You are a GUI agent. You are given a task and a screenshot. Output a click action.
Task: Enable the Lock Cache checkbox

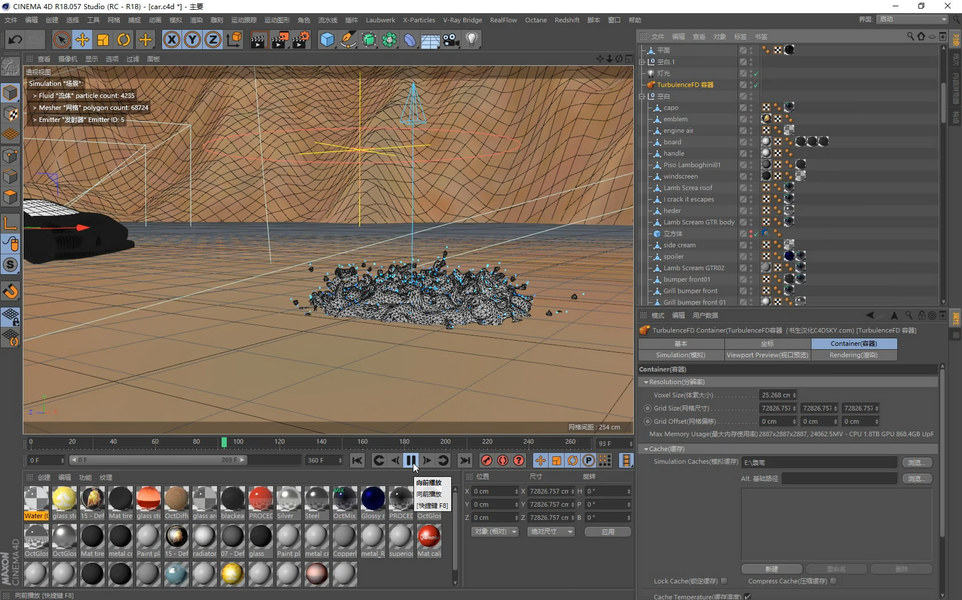click(725, 581)
